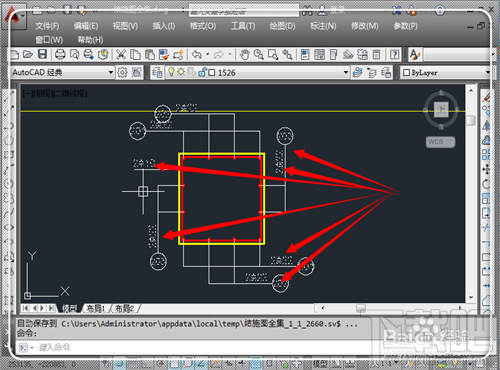500x370 pixels.
Task: Open the Markup Set Manager icon
Action: click(x=362, y=54)
